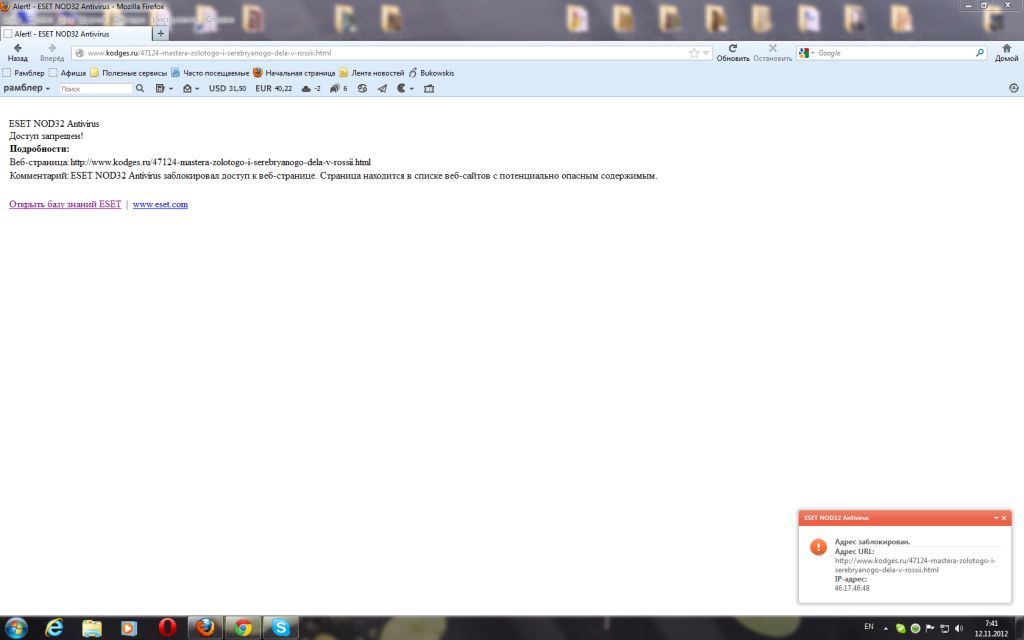Bookmark page with the star icon
1024x640 pixels.
tap(694, 53)
